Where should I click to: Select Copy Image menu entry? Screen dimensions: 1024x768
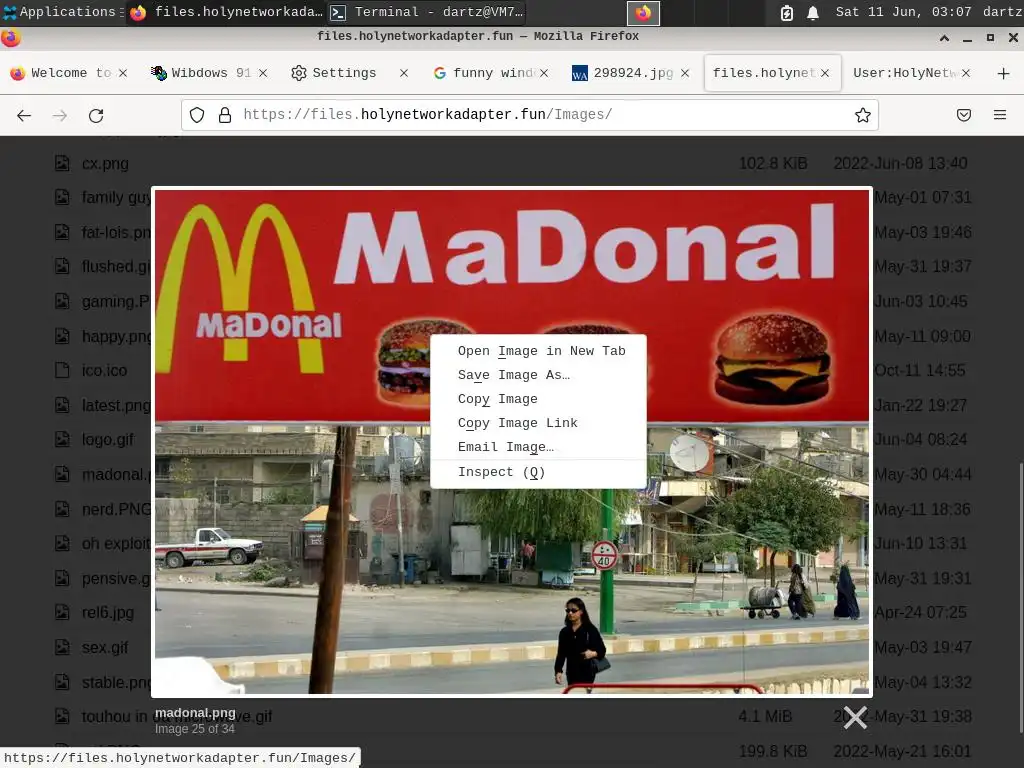click(538, 399)
